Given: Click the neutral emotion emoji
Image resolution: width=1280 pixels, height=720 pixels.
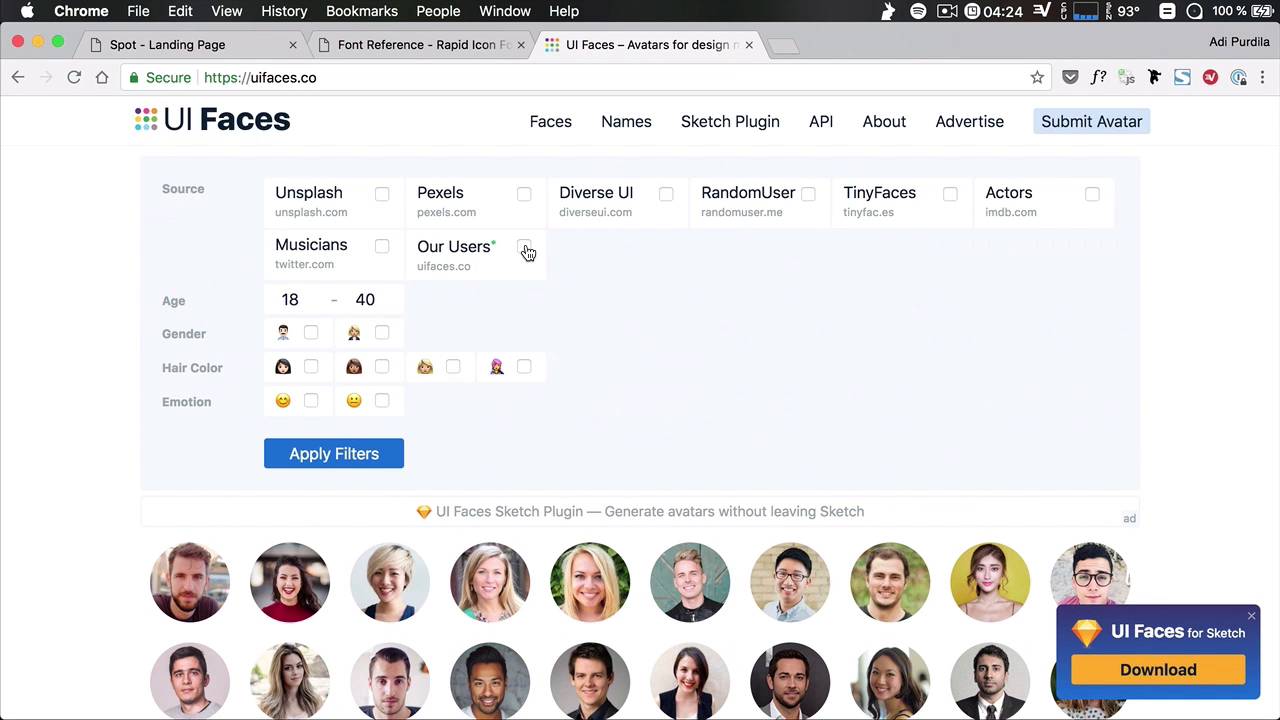Looking at the screenshot, I should [x=354, y=401].
